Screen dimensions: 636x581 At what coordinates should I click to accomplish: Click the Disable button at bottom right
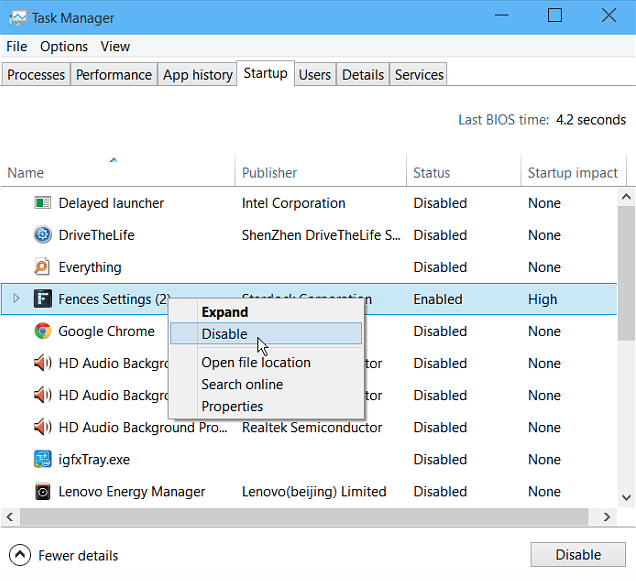[578, 554]
